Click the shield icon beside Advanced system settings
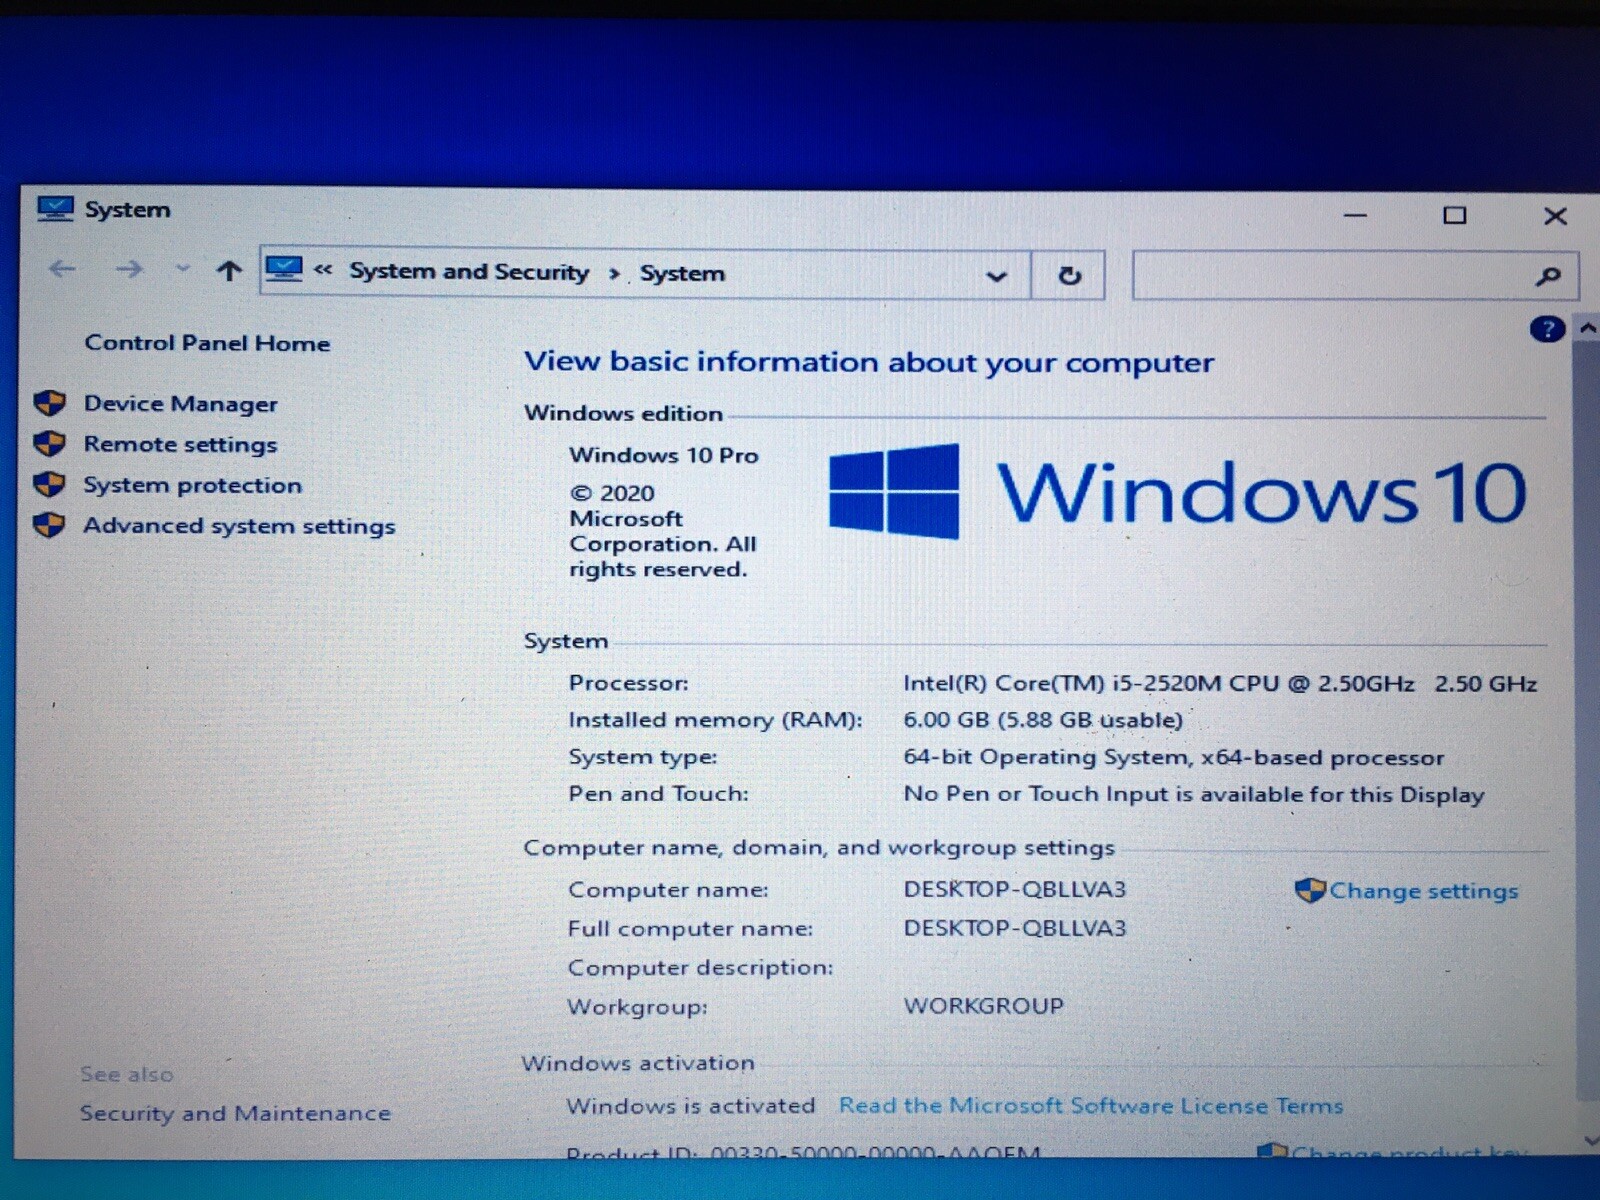 [x=49, y=525]
